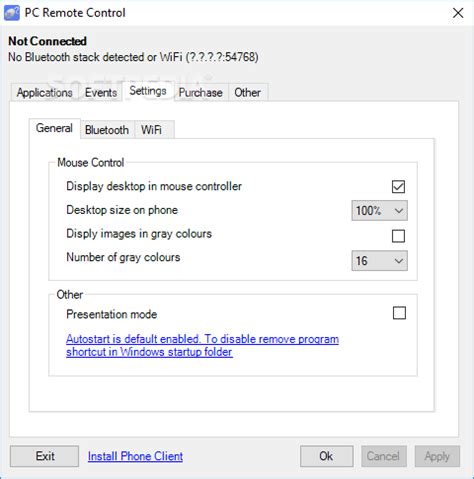
Task: Expand the Number of gray colours dropdown
Action: [379, 260]
